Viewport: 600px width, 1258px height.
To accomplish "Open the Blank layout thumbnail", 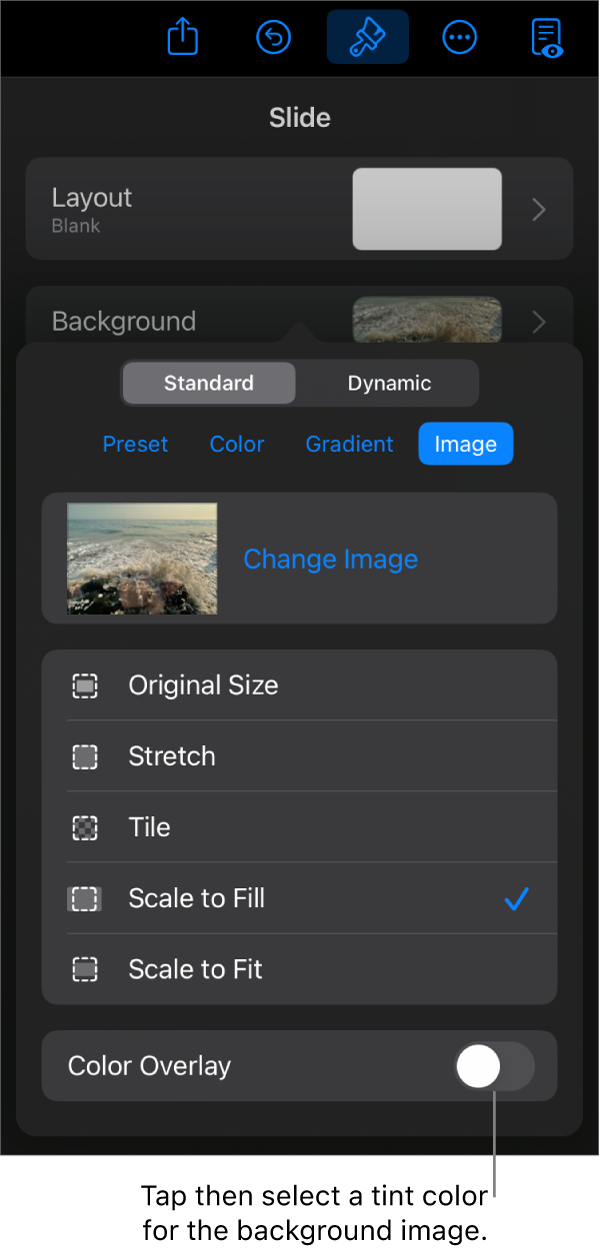I will (427, 209).
